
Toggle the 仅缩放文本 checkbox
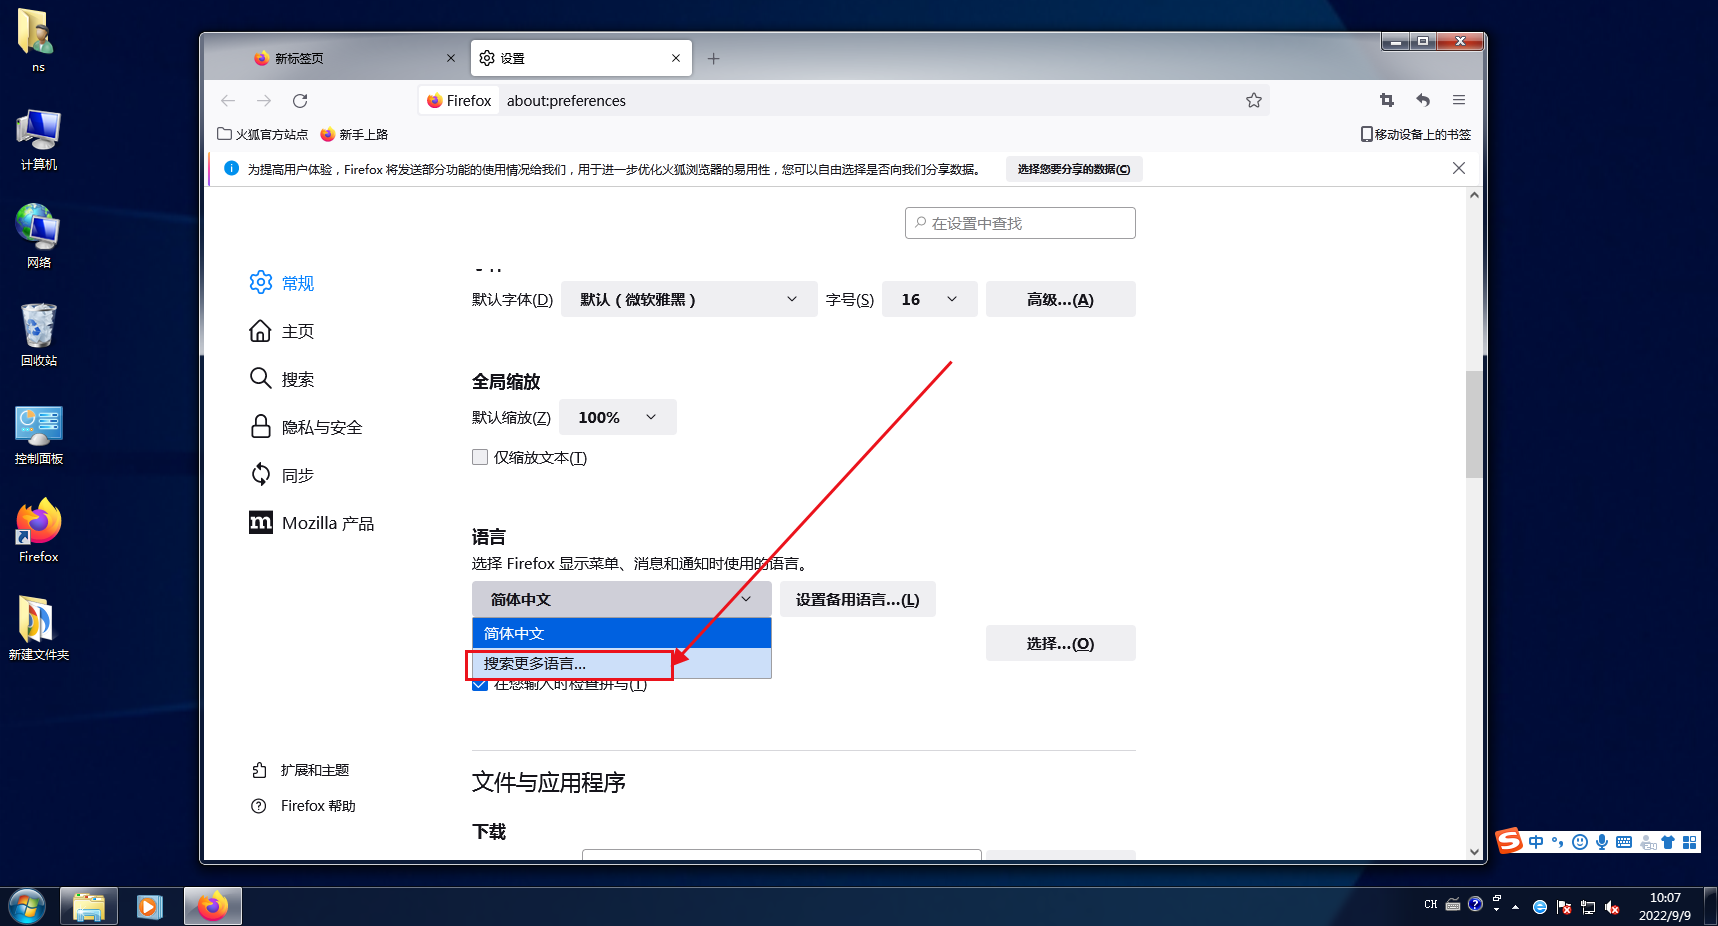click(480, 457)
